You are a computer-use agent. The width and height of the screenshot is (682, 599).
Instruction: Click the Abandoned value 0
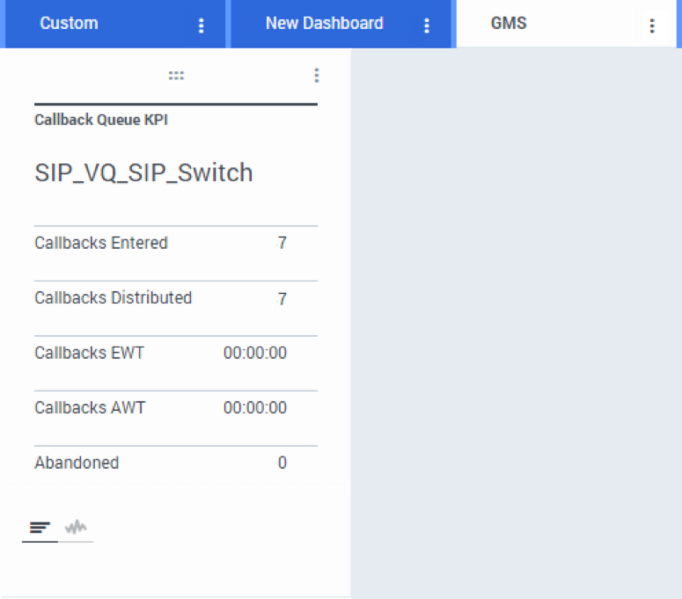click(x=282, y=463)
